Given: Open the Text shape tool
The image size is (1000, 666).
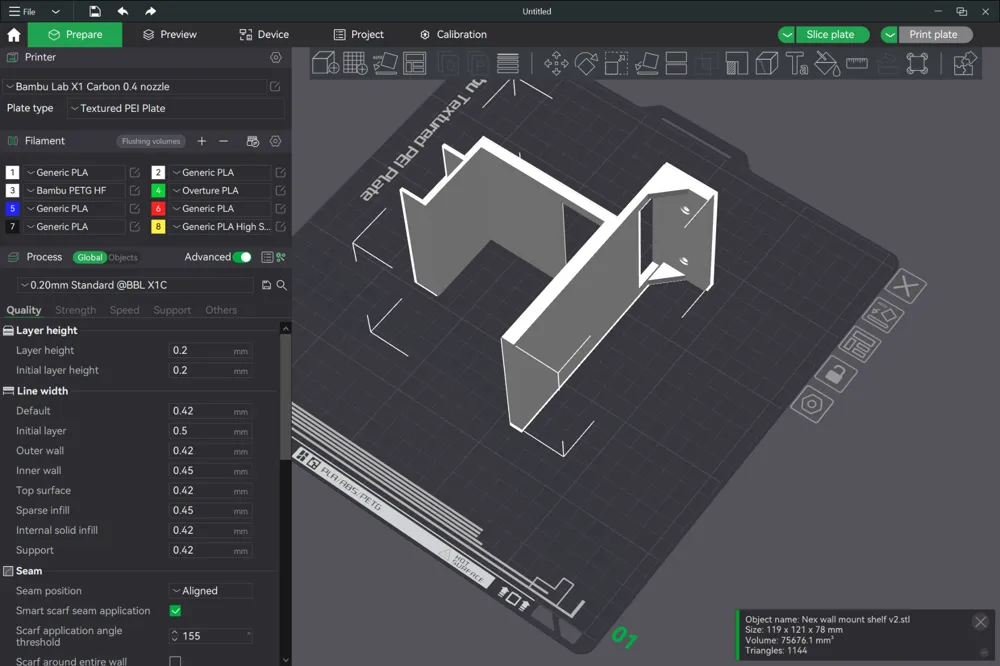Looking at the screenshot, I should [797, 63].
